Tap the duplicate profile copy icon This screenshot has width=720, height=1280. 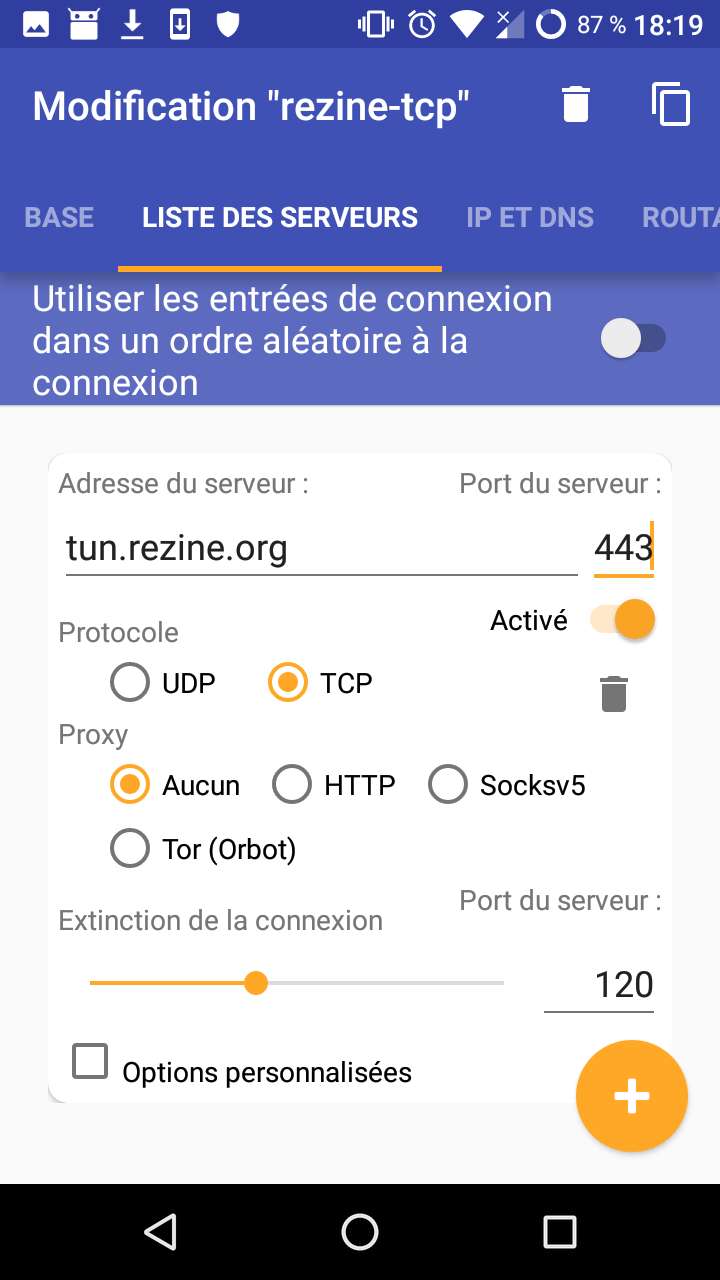[x=671, y=104]
